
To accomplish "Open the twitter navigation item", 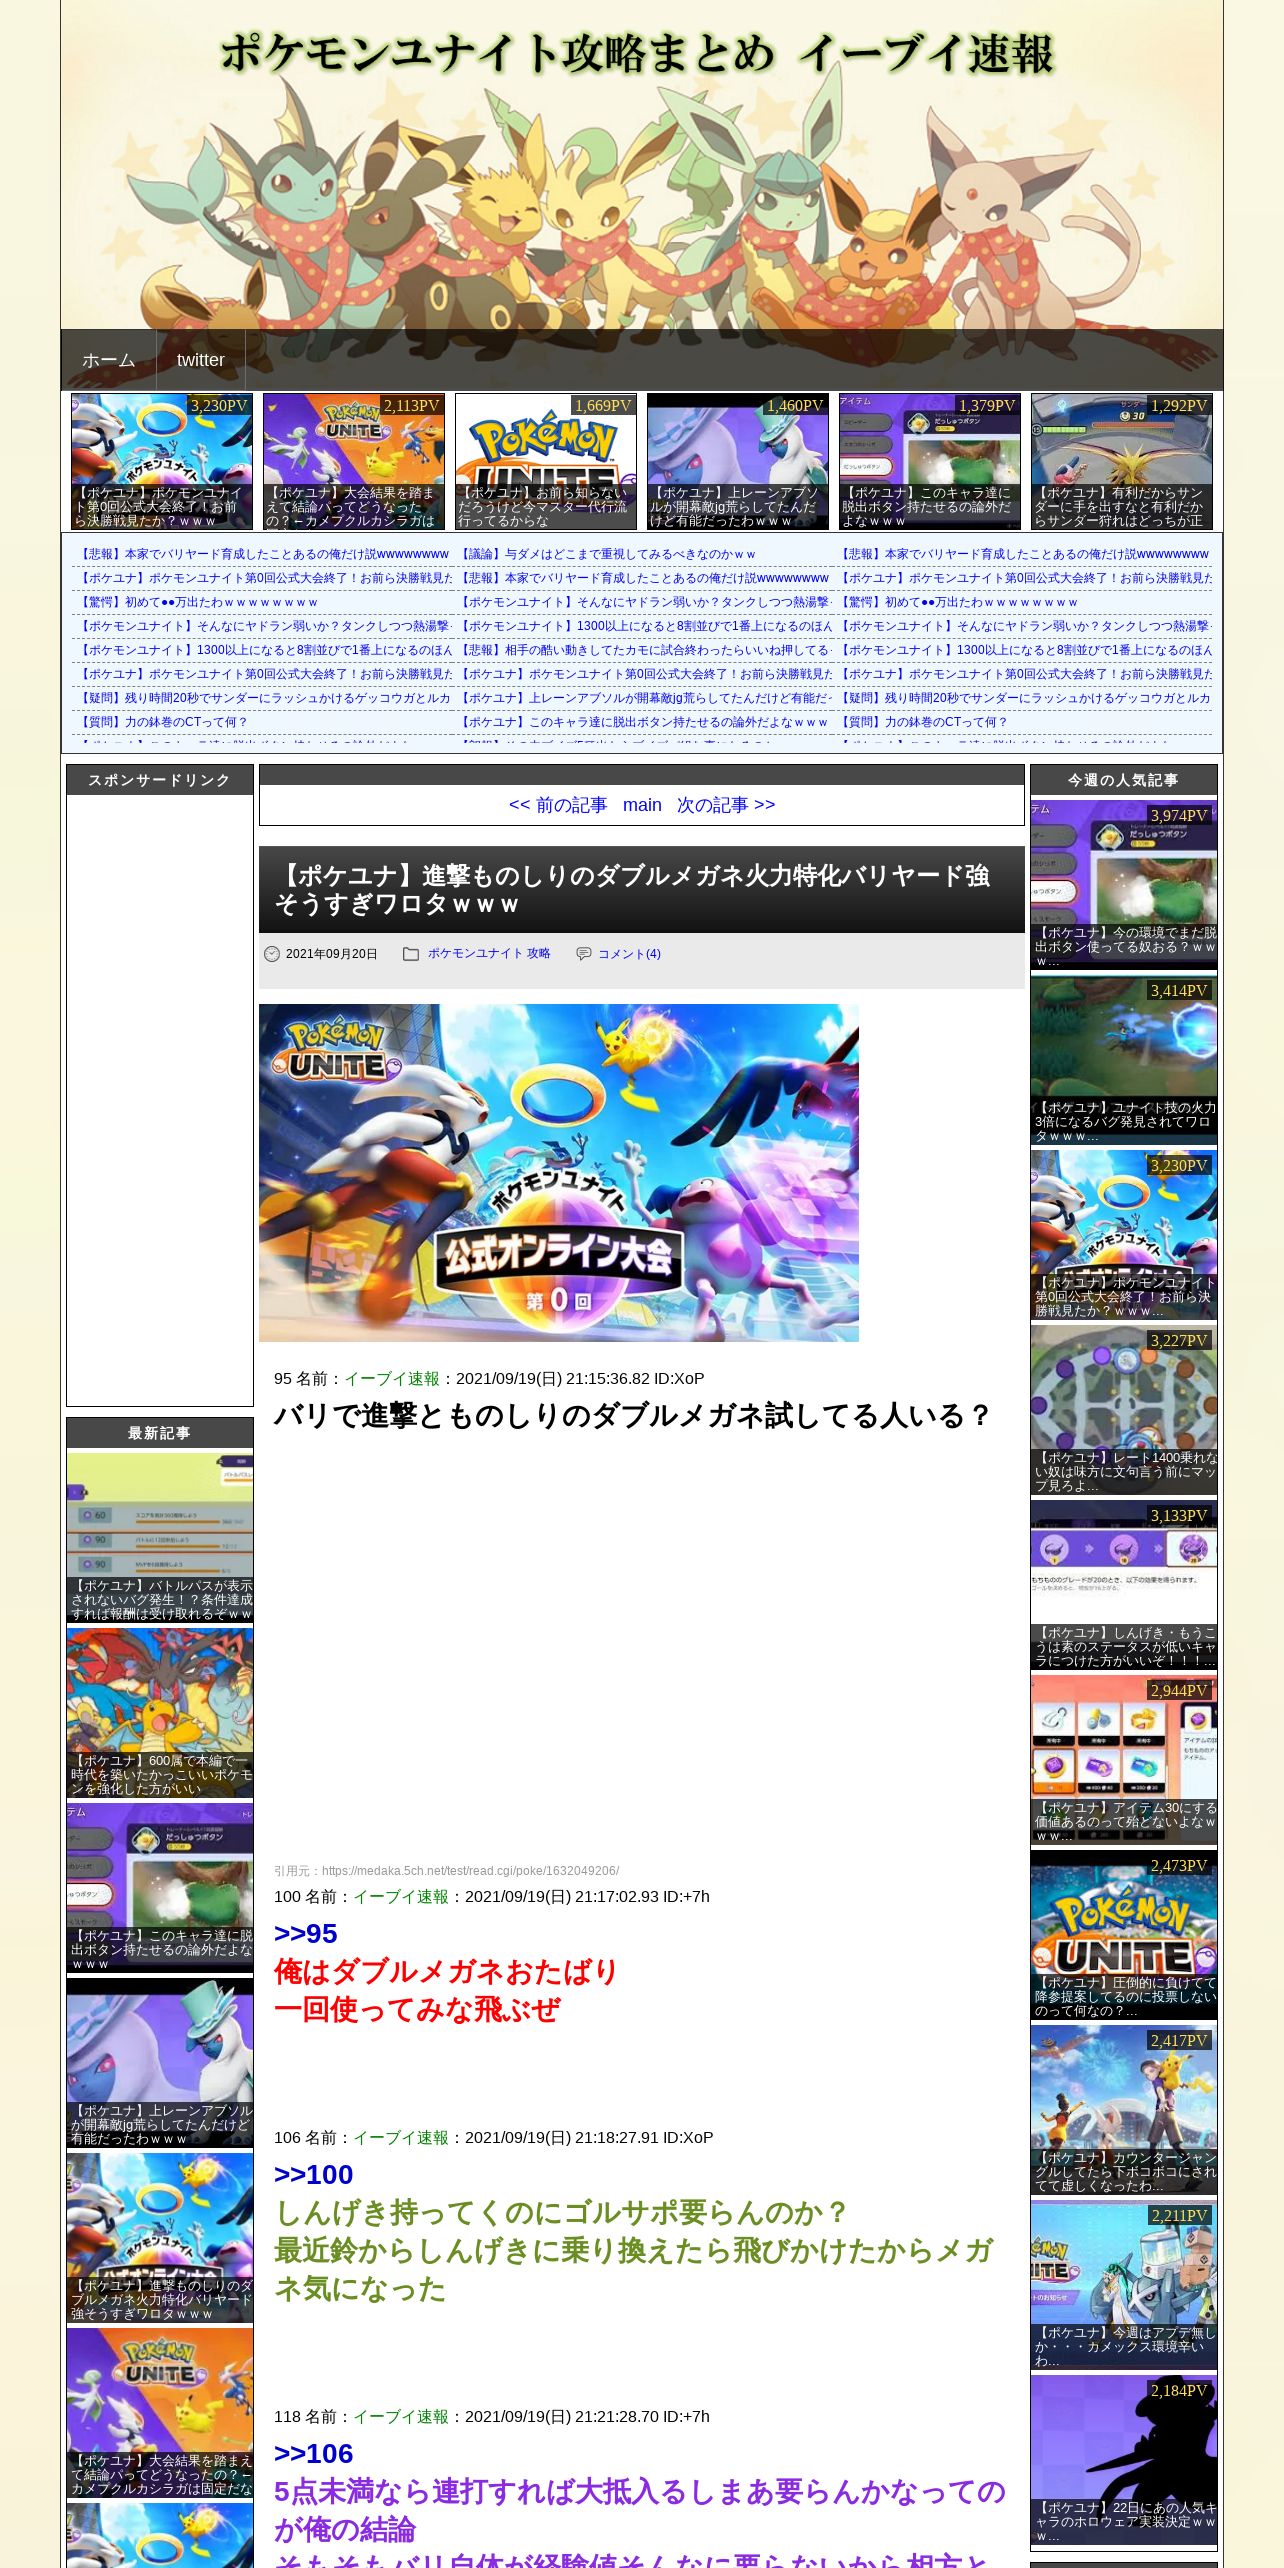I will 200,360.
